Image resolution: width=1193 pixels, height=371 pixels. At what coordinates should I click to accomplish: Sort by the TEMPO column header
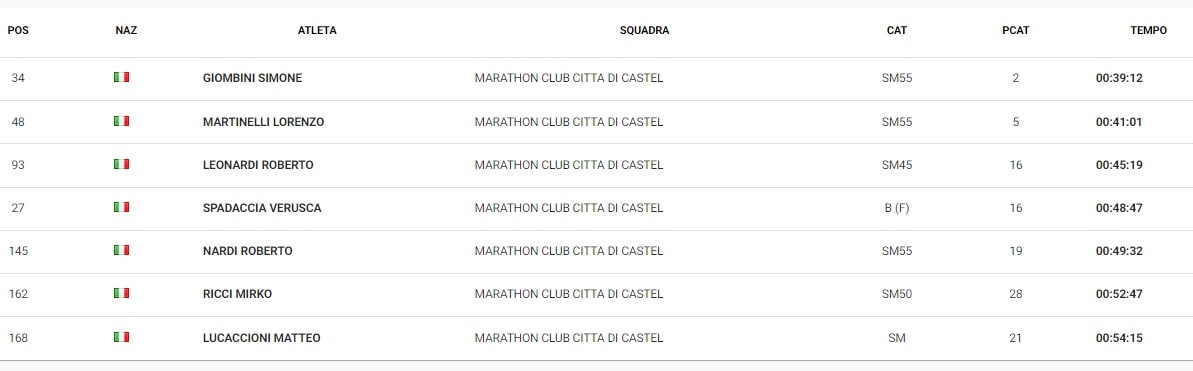[1148, 30]
